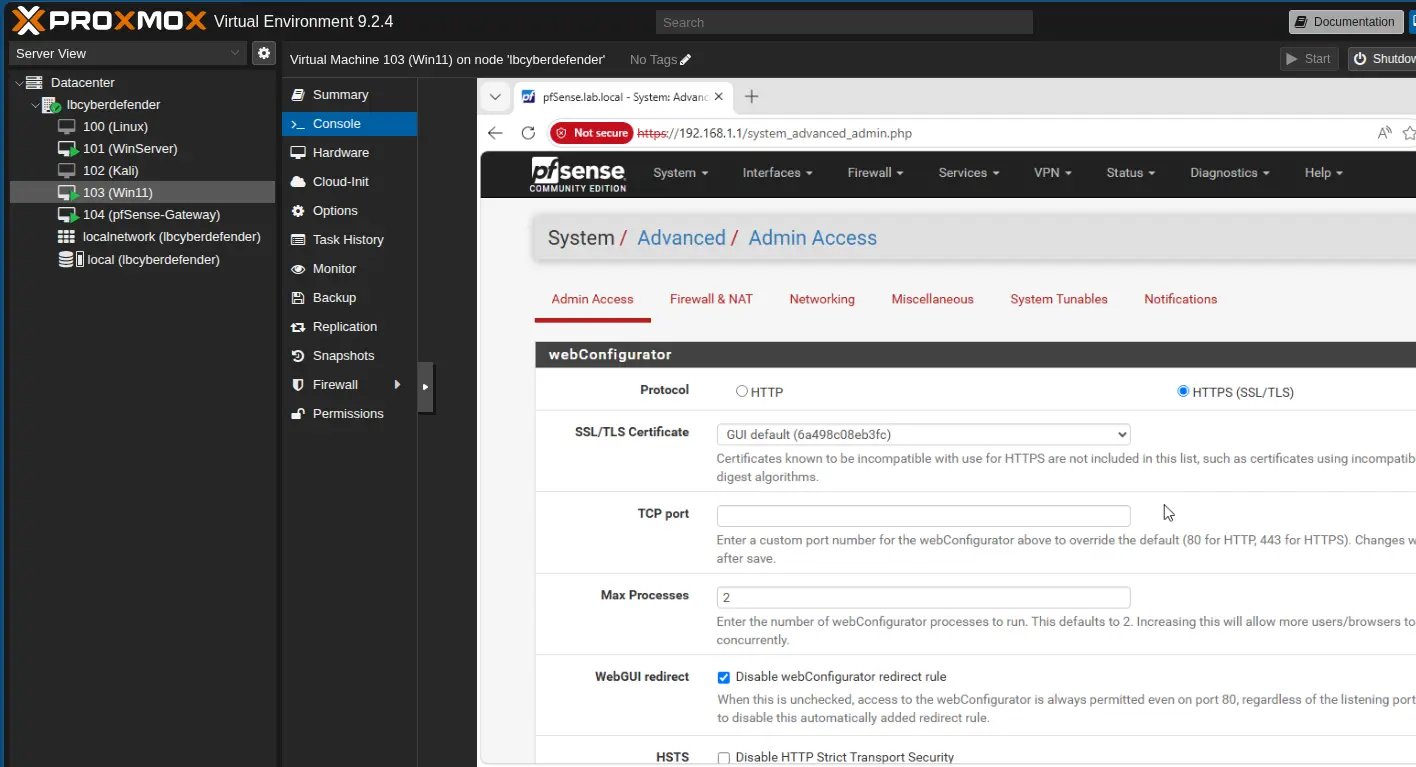This screenshot has width=1416, height=767.
Task: Select the Datacenter node in tree
Action: click(83, 83)
